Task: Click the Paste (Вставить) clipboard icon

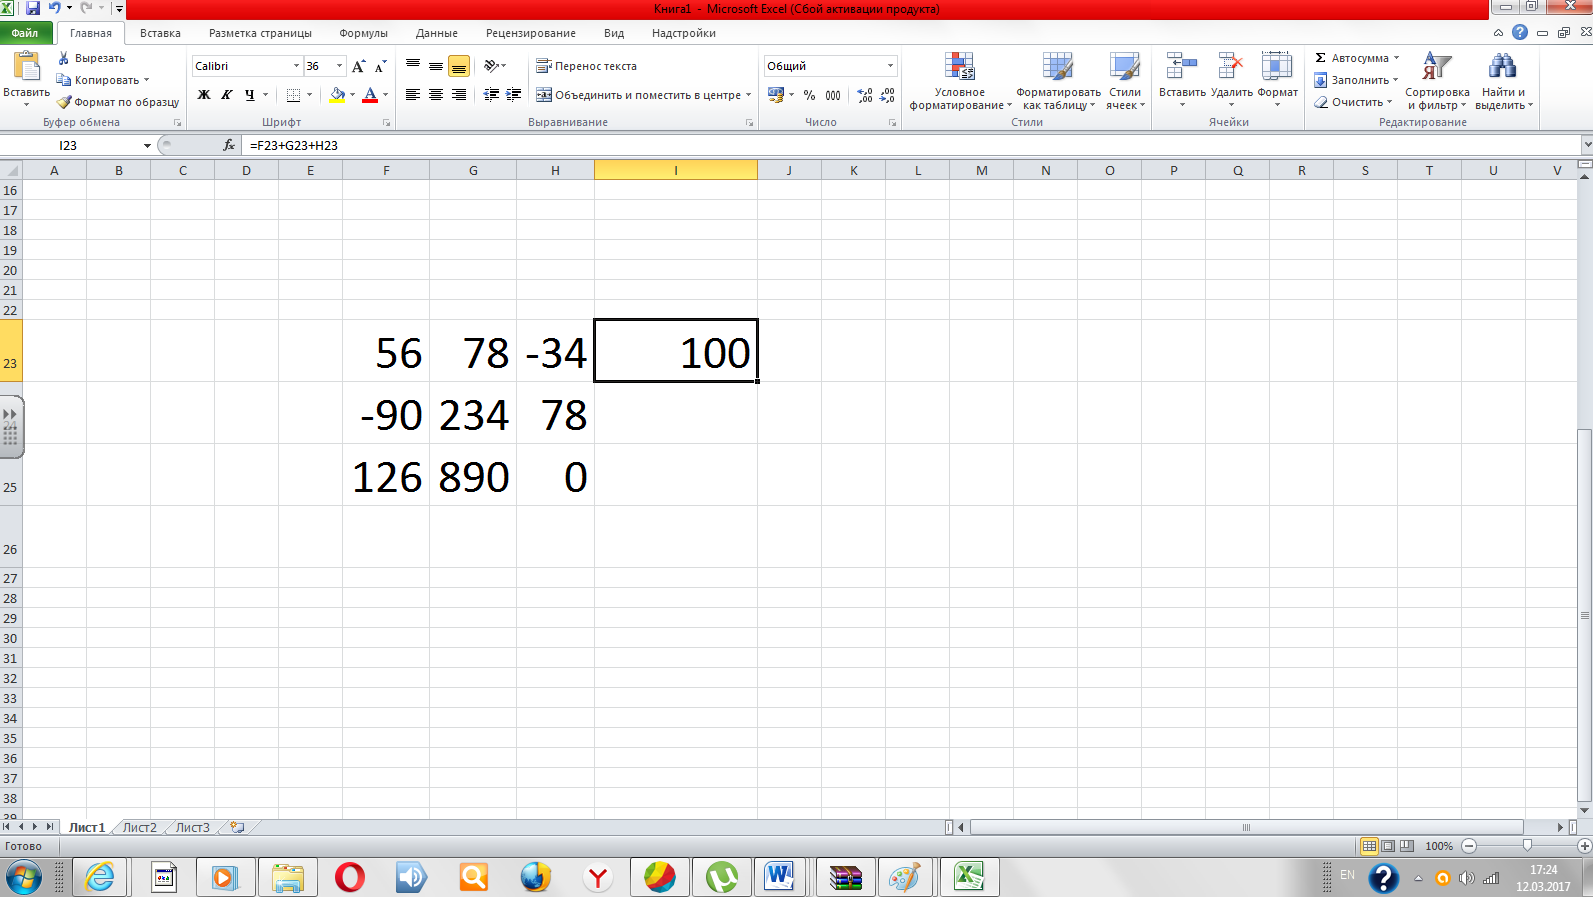Action: pos(26,66)
